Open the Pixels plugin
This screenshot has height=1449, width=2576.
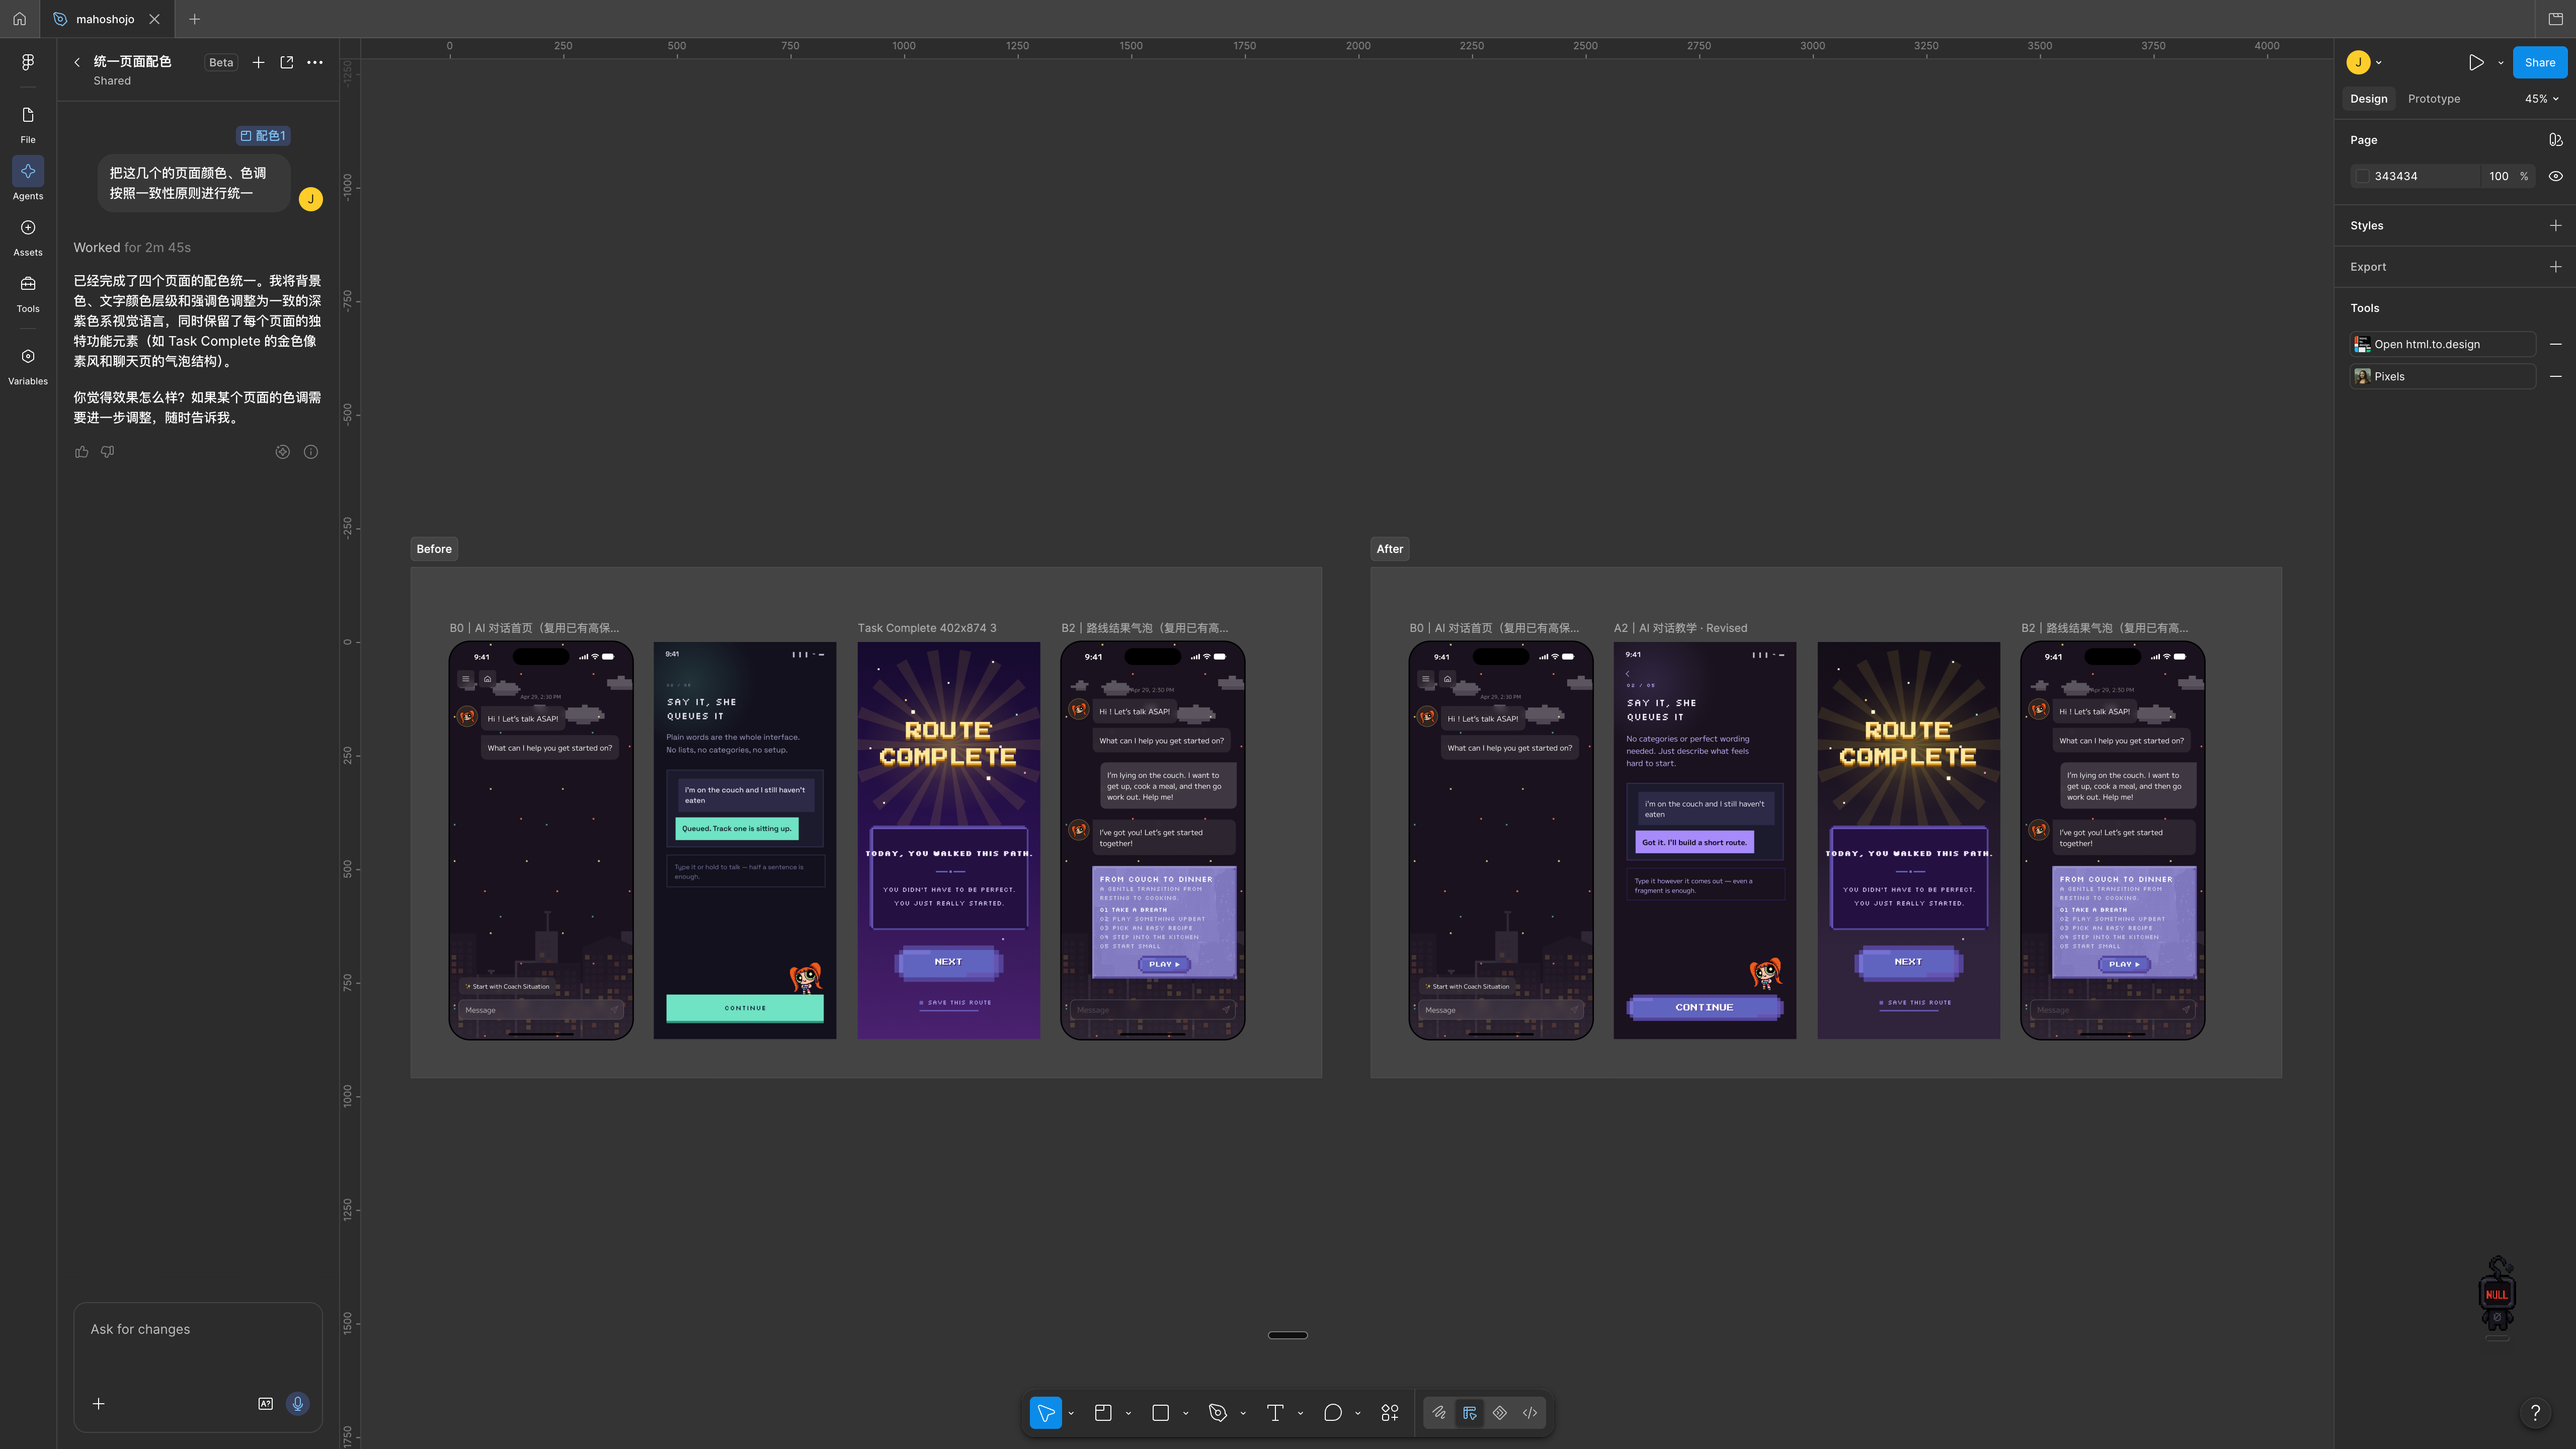[2442, 376]
